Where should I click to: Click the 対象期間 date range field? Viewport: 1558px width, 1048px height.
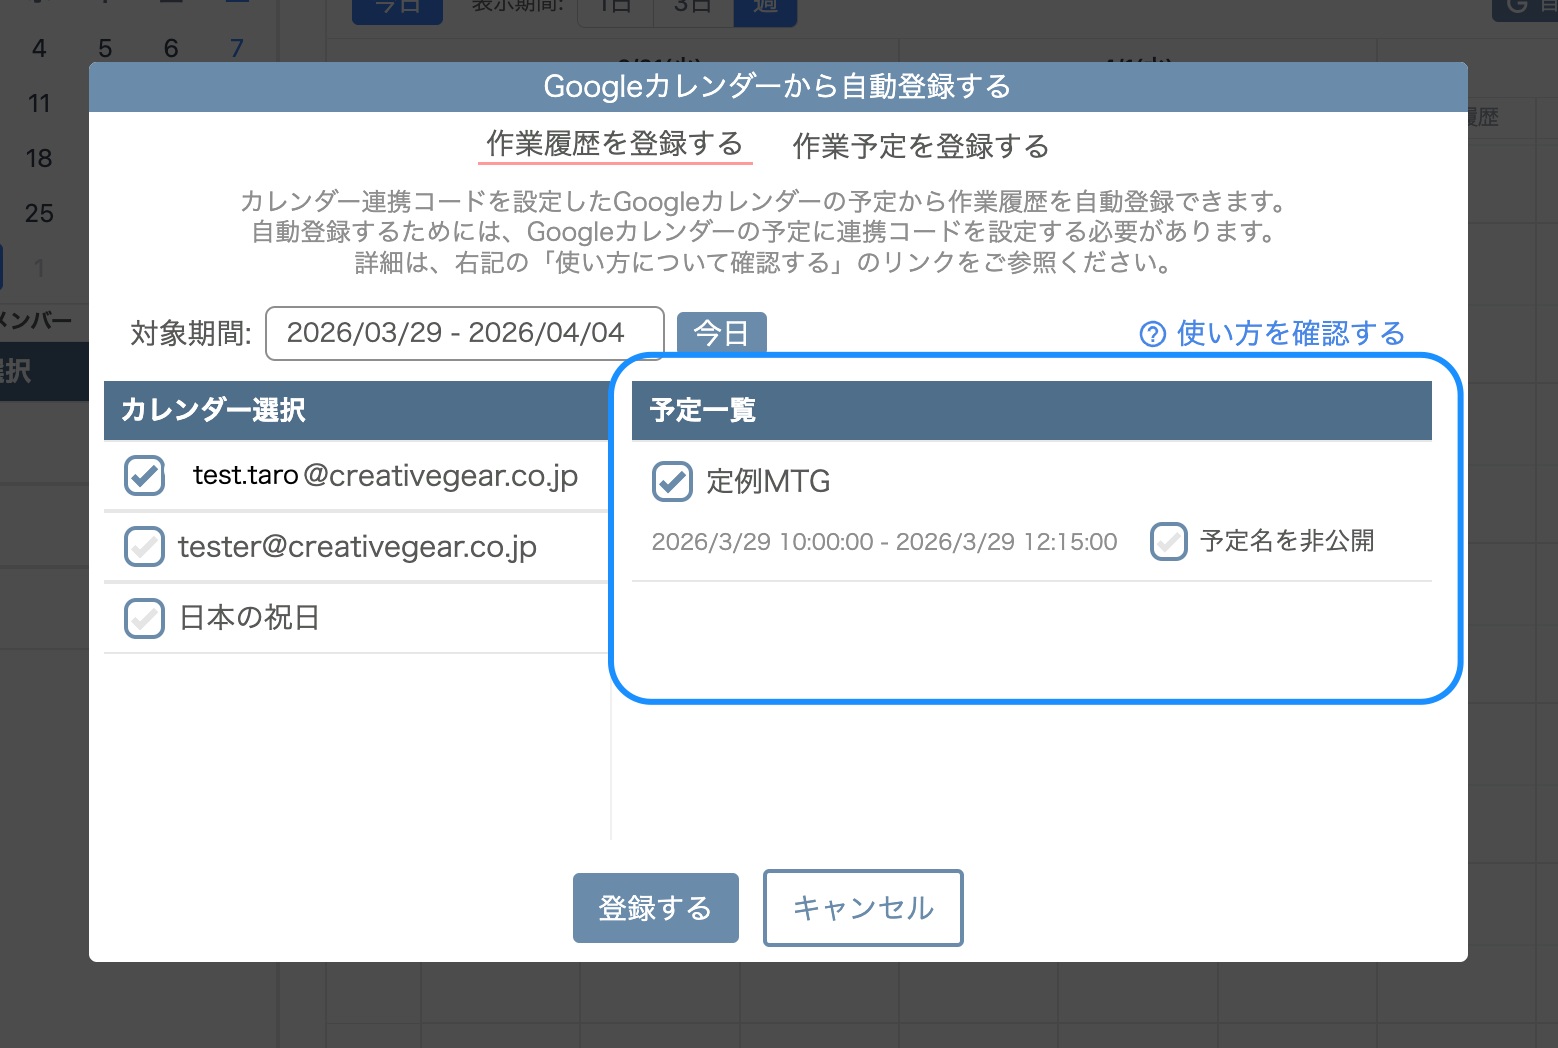[464, 332]
